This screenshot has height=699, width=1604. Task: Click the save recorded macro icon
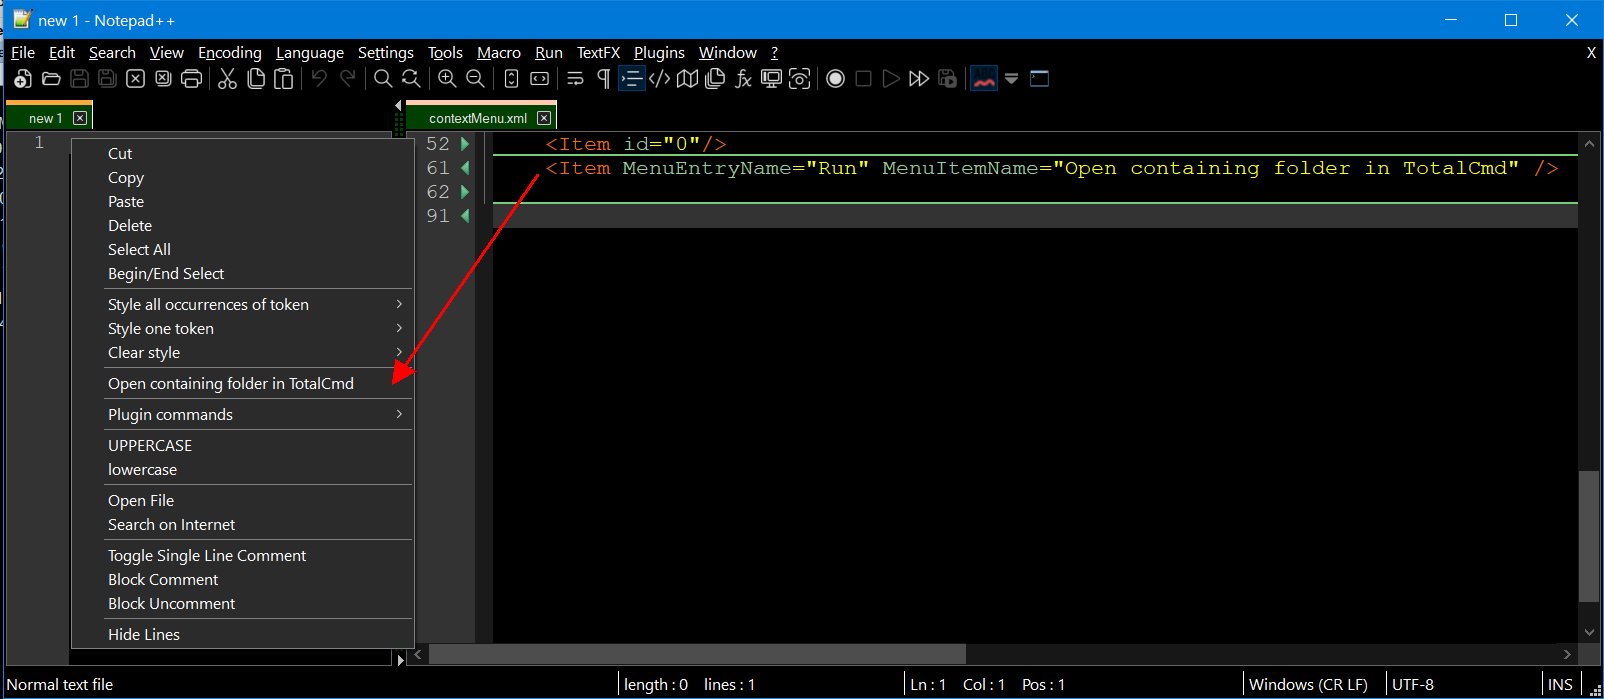pyautogui.click(x=947, y=79)
